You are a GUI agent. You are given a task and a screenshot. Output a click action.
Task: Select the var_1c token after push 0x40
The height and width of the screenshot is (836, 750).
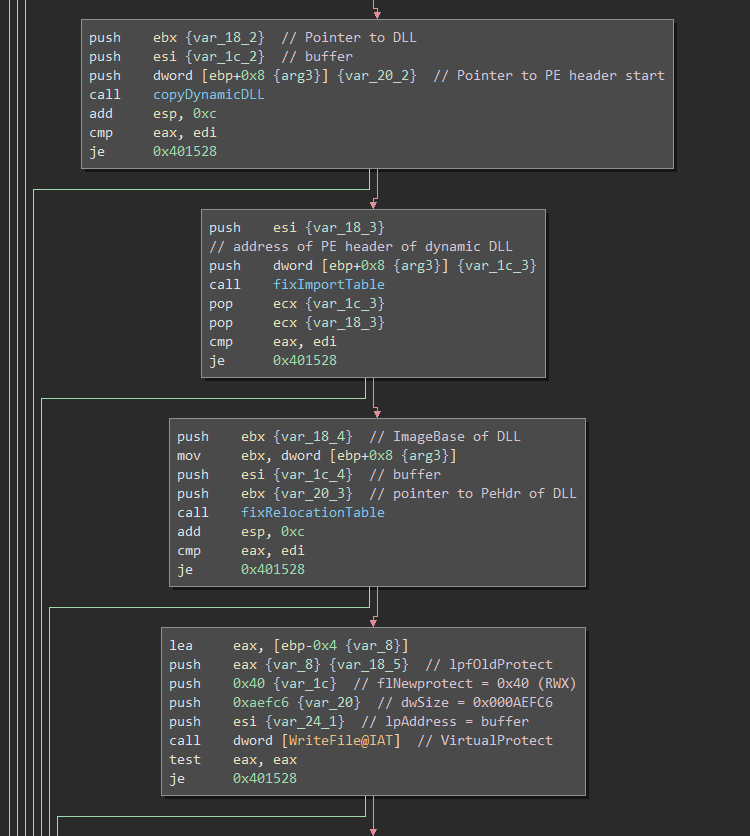tap(304, 684)
